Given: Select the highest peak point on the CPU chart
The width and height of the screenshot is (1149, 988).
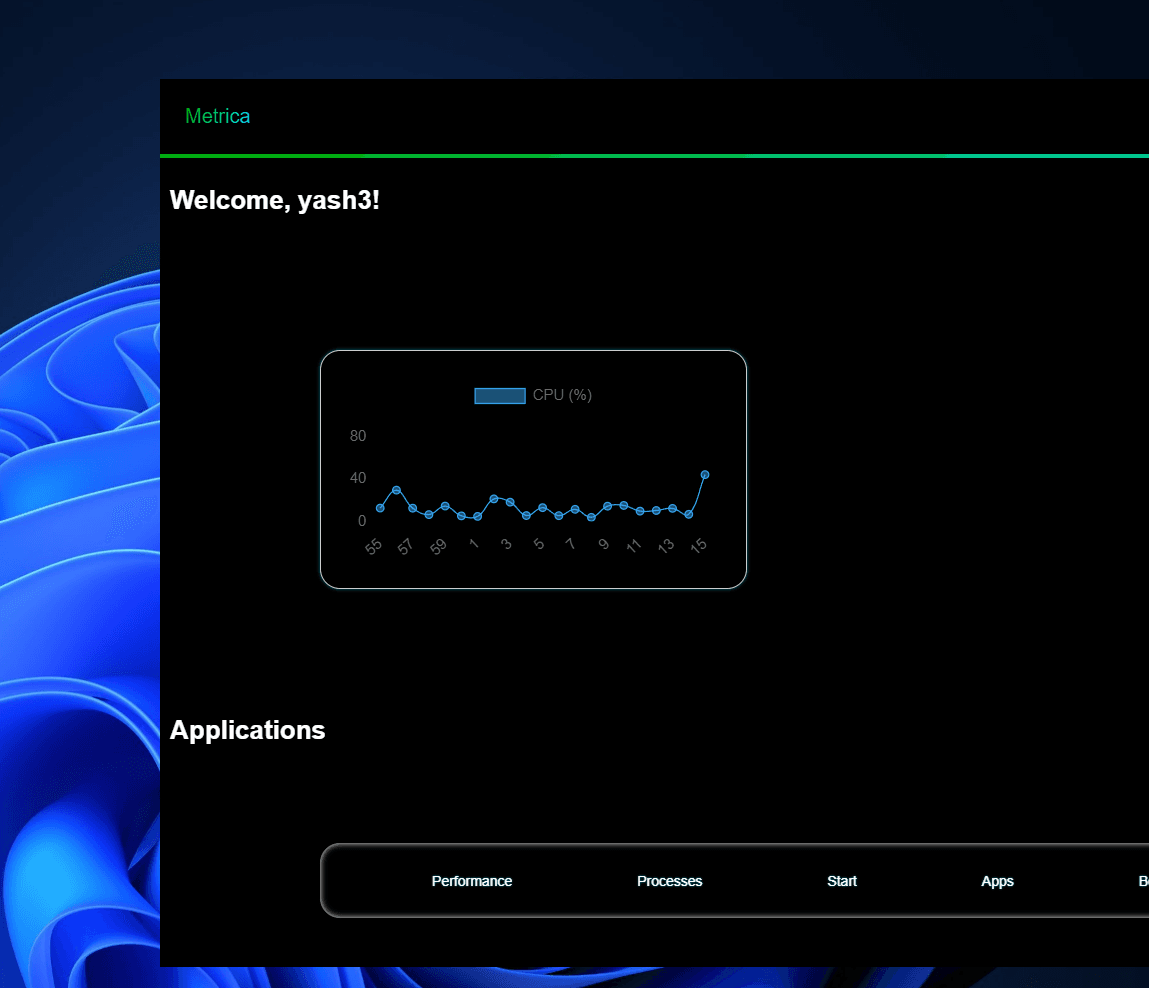Looking at the screenshot, I should click(x=704, y=475).
